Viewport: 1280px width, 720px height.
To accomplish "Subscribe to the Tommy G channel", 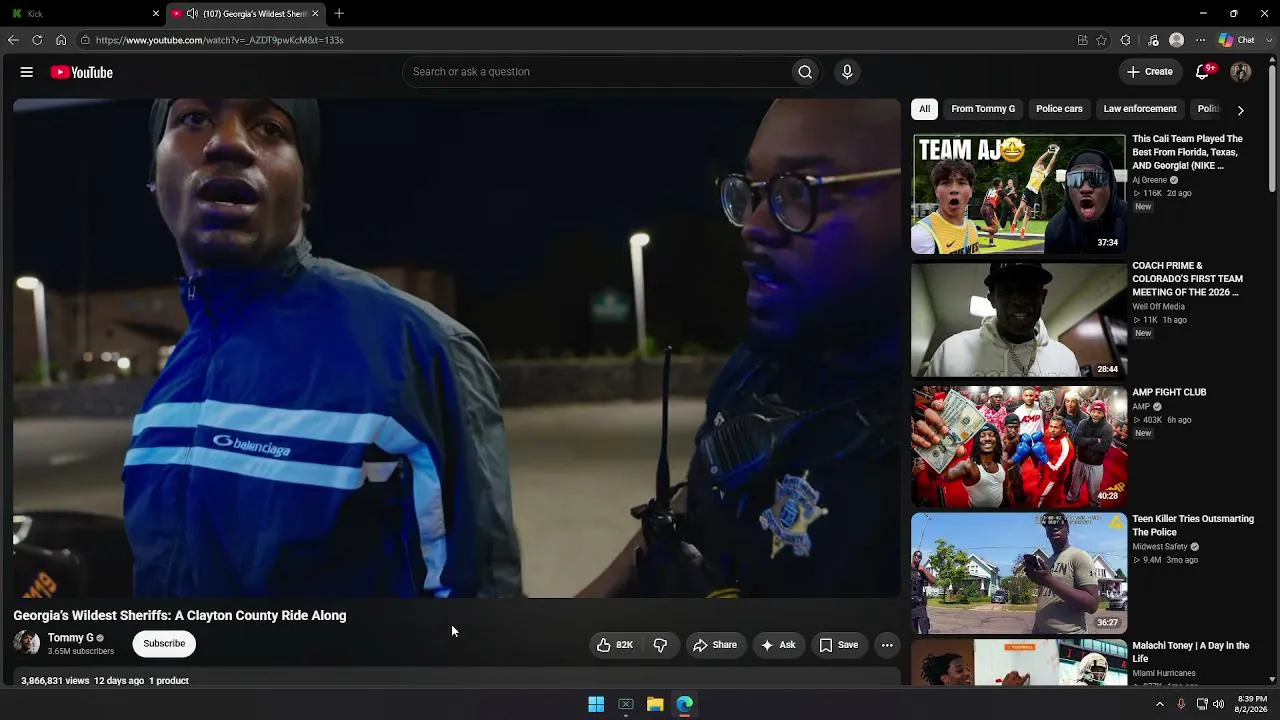I will [164, 644].
